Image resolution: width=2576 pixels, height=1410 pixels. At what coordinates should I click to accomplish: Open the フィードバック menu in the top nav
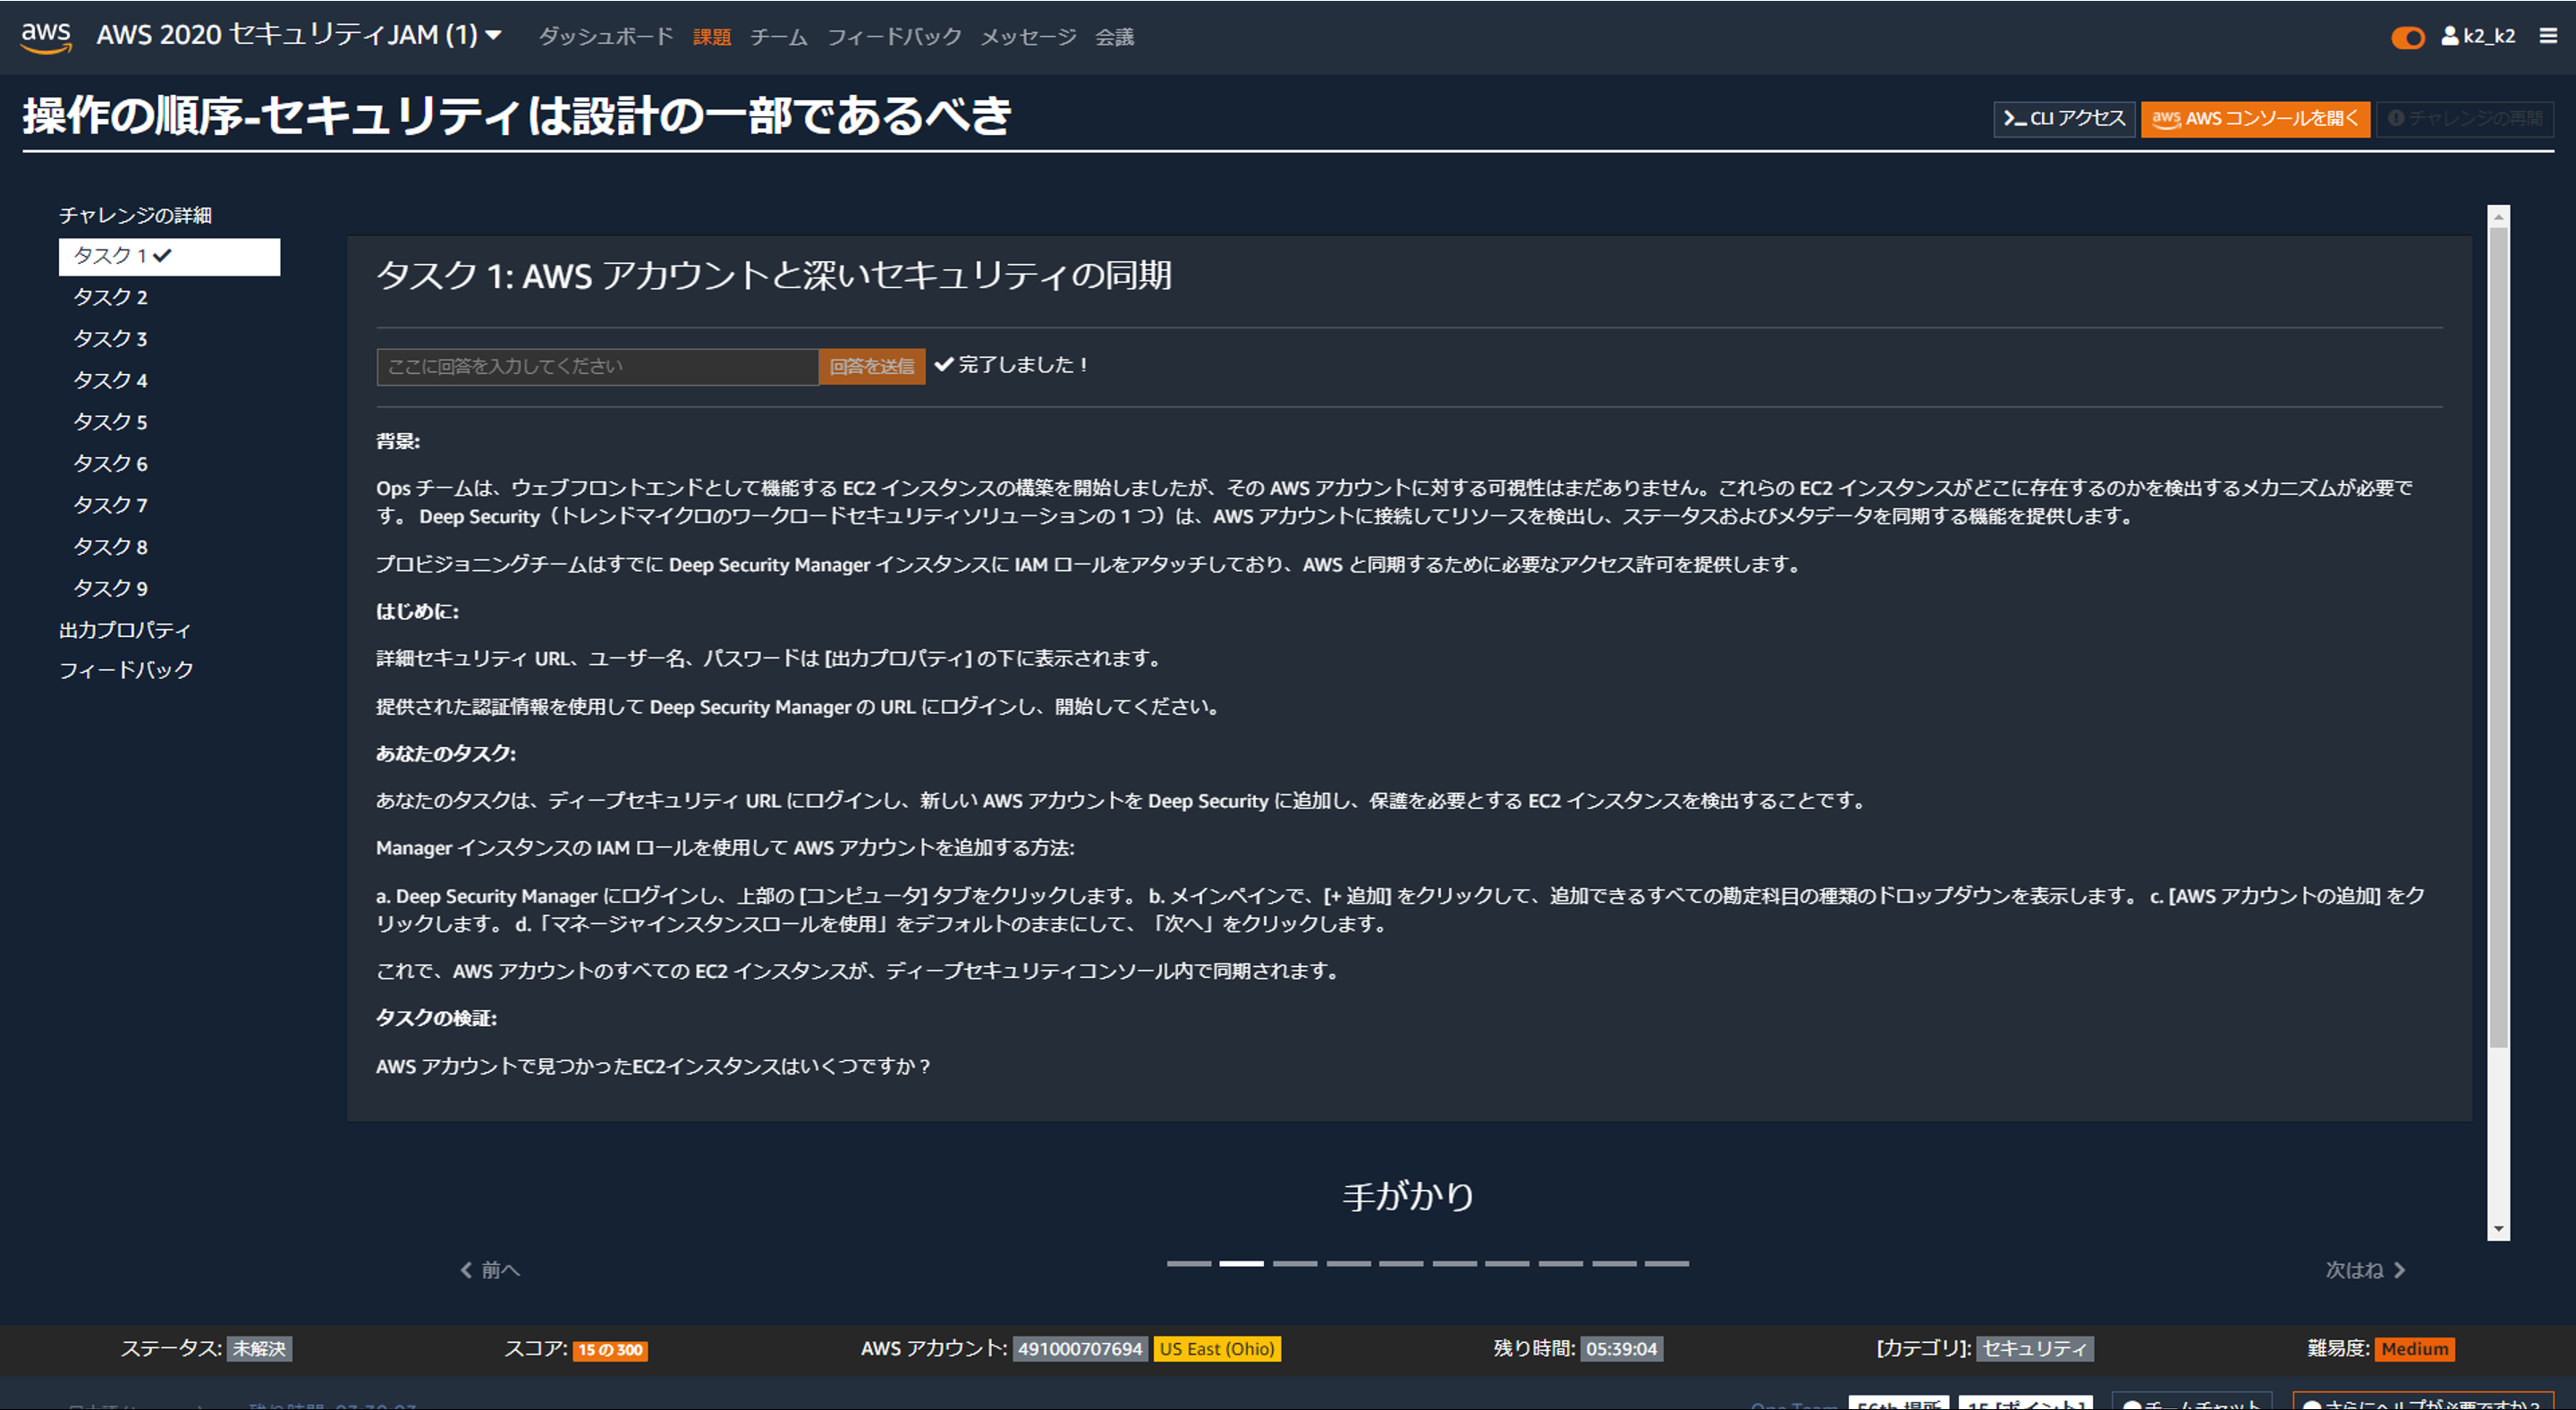tap(894, 37)
